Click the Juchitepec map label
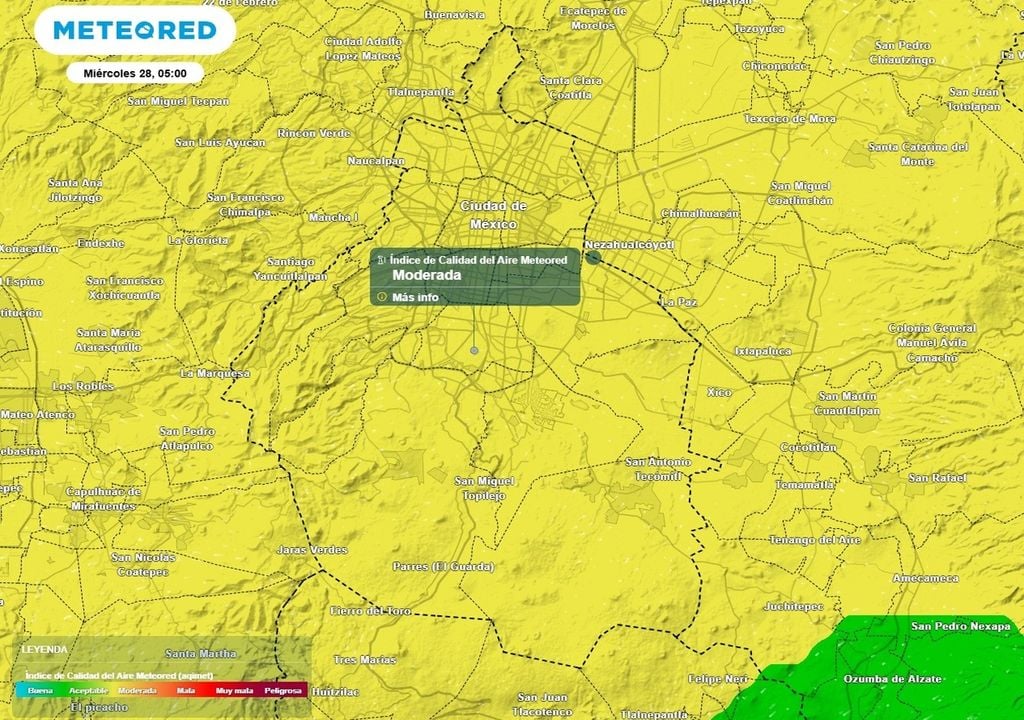The width and height of the screenshot is (1024, 720). click(x=793, y=607)
